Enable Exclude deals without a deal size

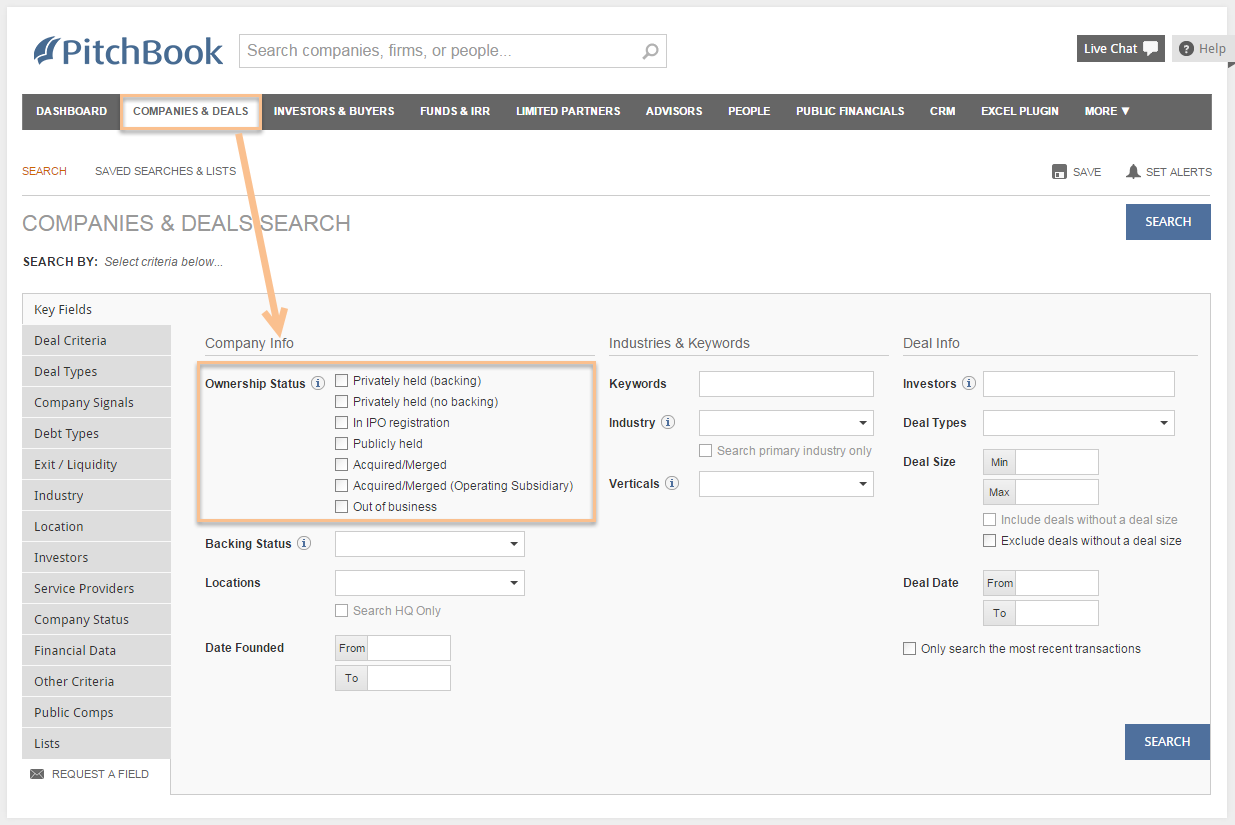(990, 540)
